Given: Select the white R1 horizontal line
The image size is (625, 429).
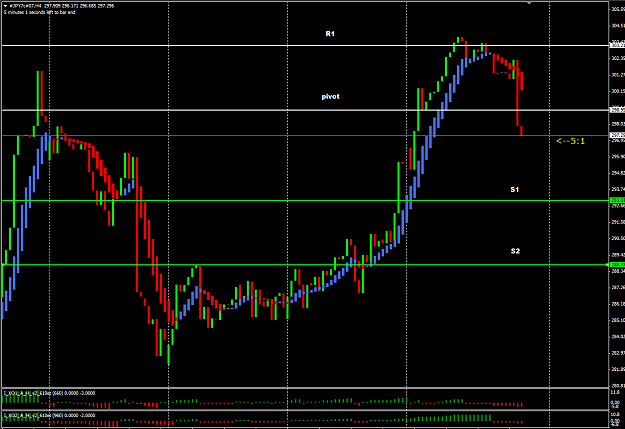Looking at the screenshot, I should coord(305,46).
